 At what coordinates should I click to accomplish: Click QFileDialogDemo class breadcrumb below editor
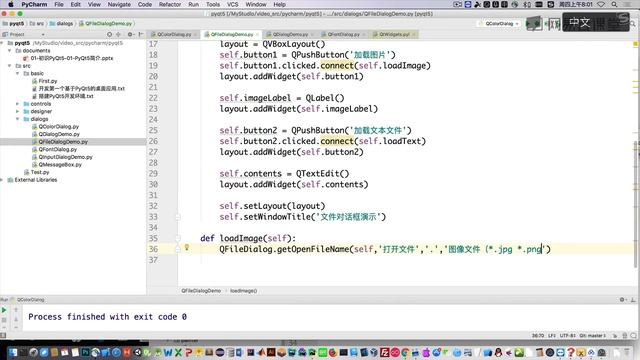(x=201, y=291)
